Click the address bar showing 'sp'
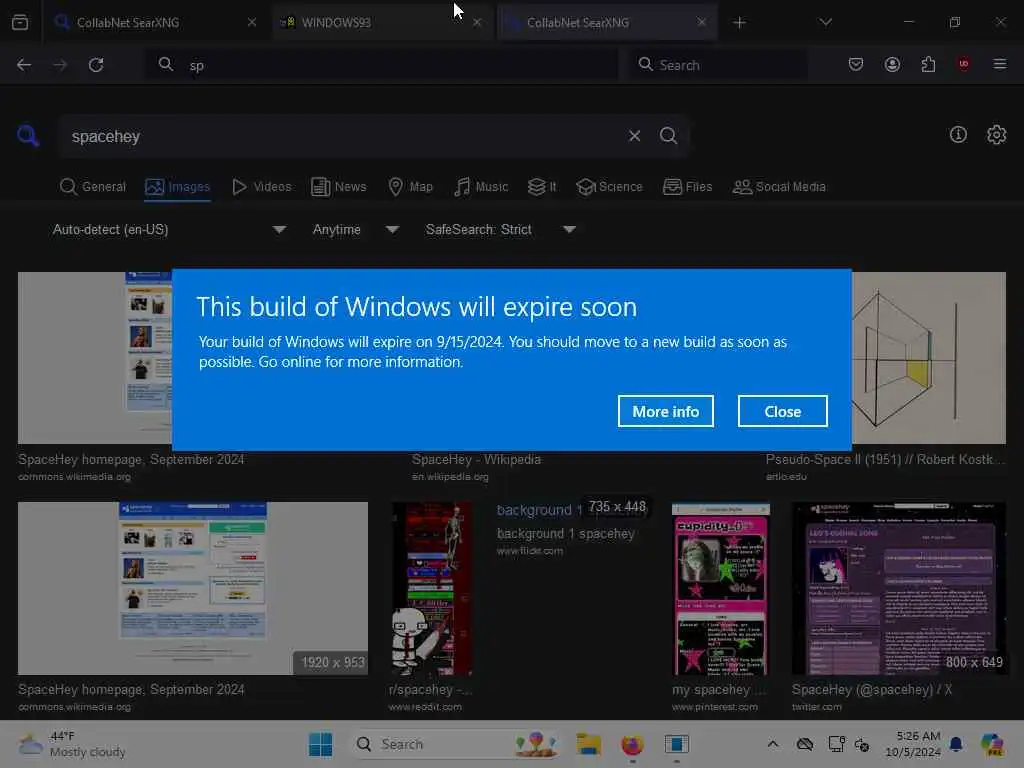Screen dimensions: 1024x768 [x=382, y=65]
